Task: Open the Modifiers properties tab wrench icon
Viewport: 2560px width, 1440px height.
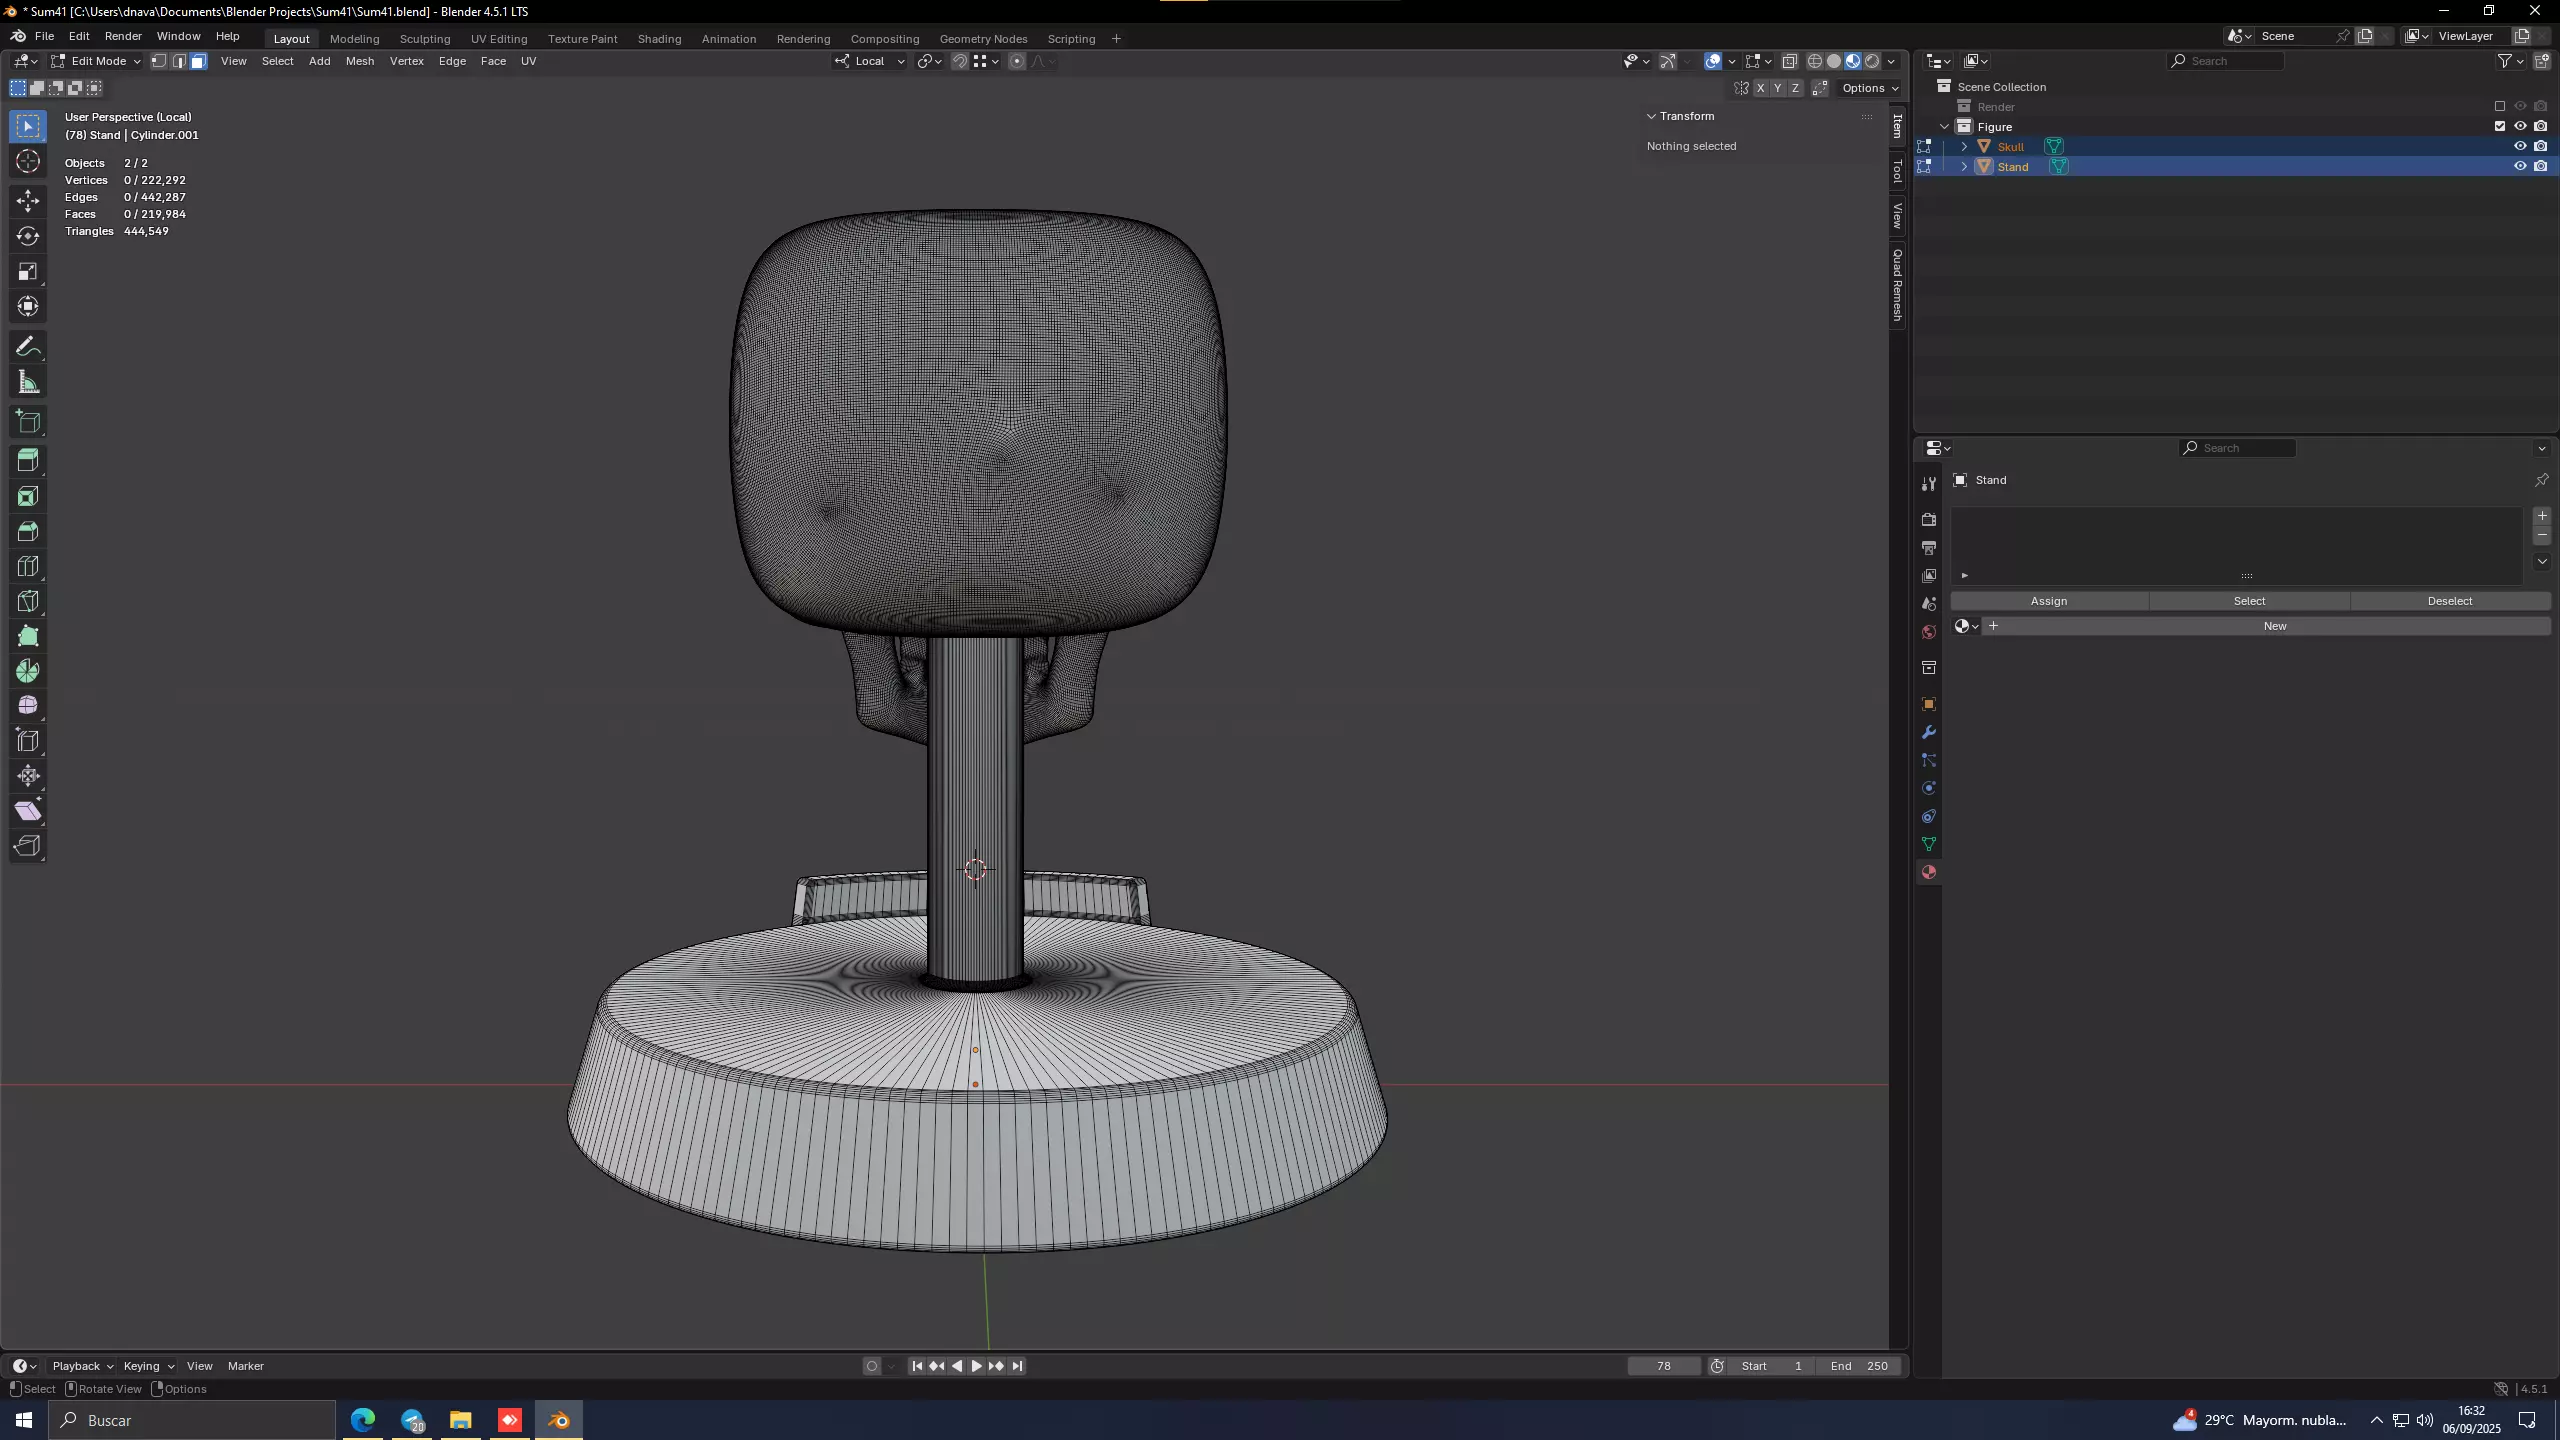Action: [x=1929, y=732]
